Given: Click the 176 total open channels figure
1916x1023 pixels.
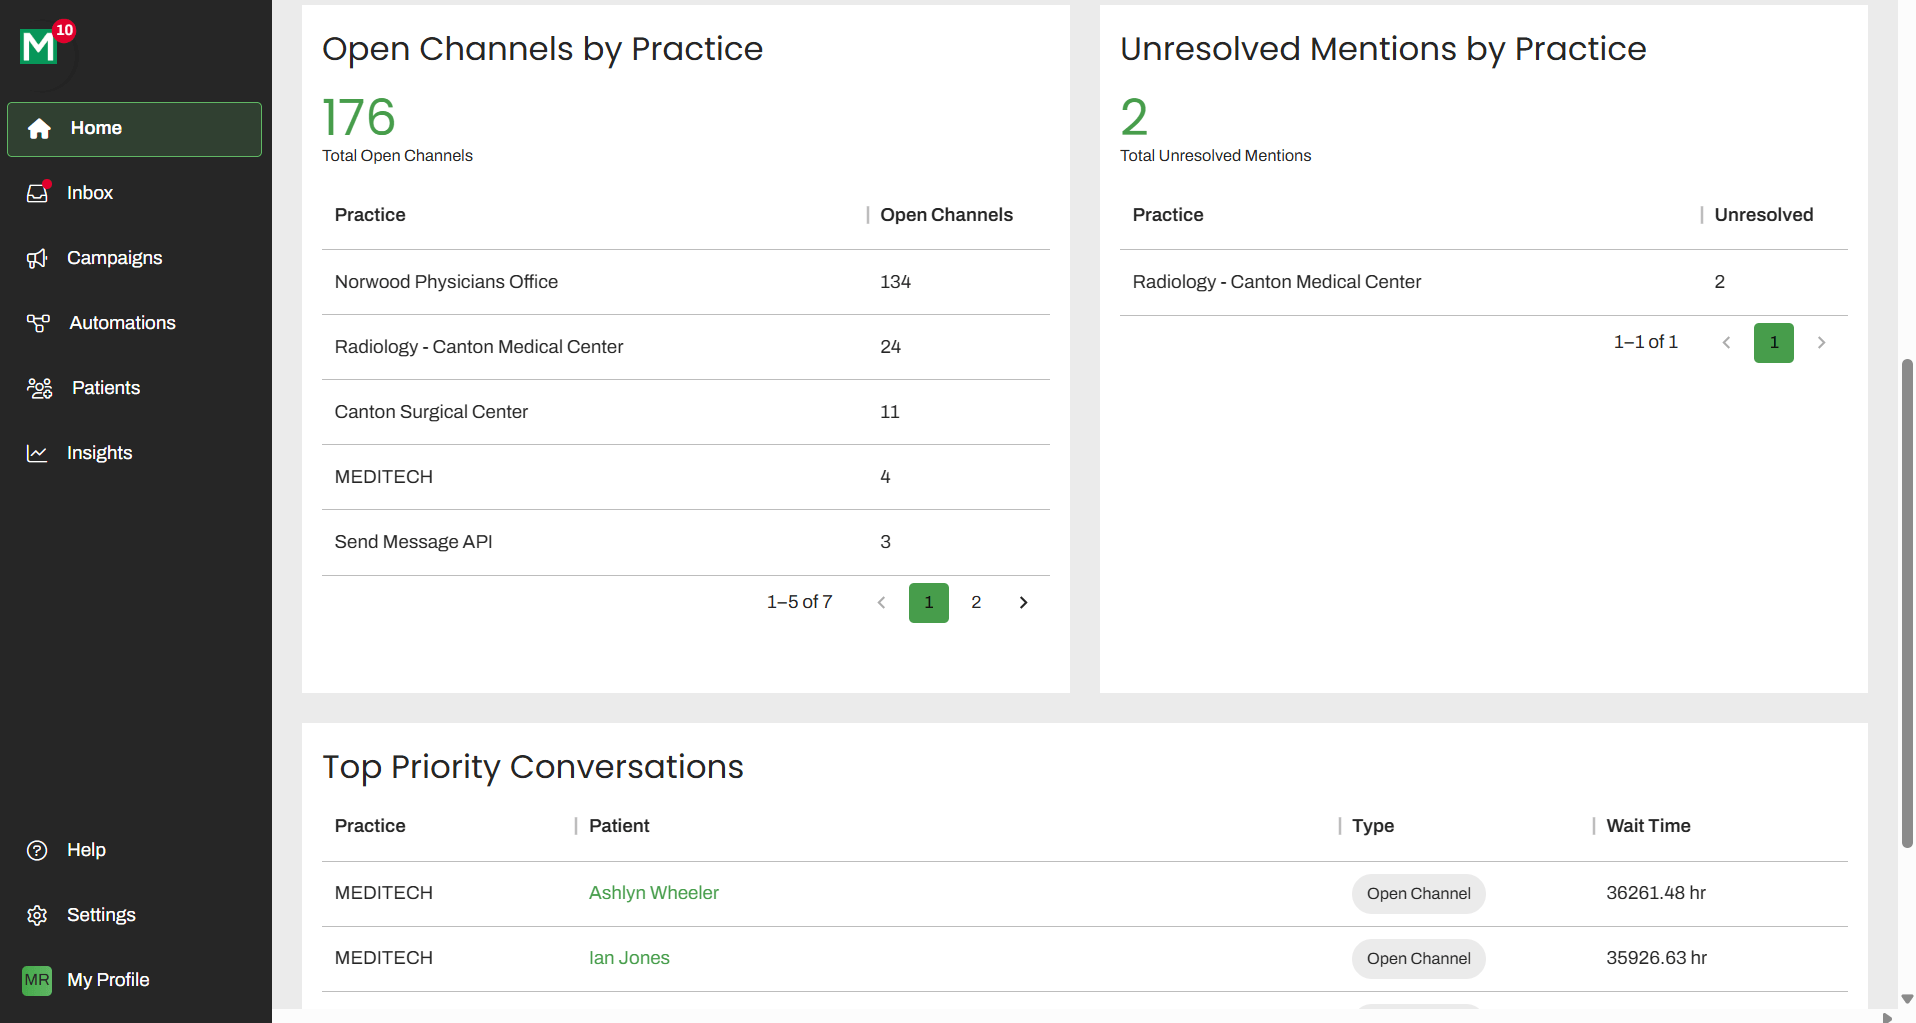Looking at the screenshot, I should (x=359, y=117).
